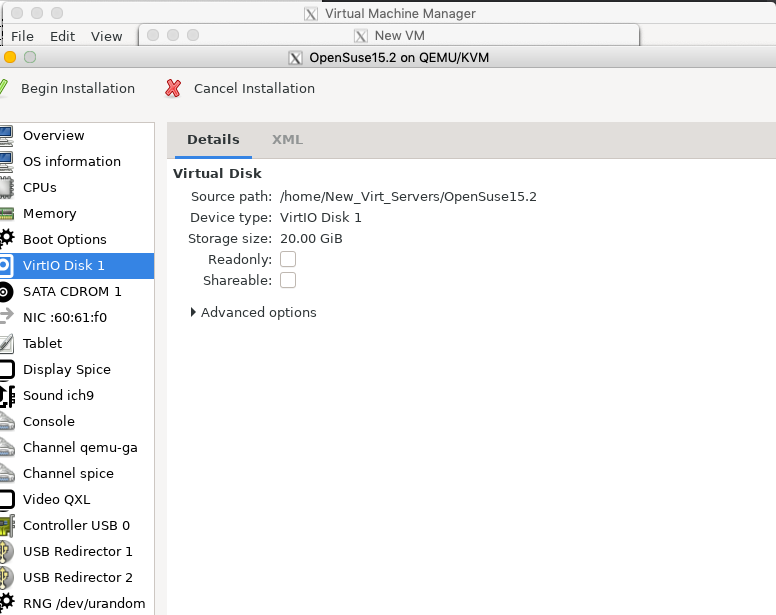The image size is (776, 615).
Task: Click Cancel Installation button label
Action: tap(254, 89)
